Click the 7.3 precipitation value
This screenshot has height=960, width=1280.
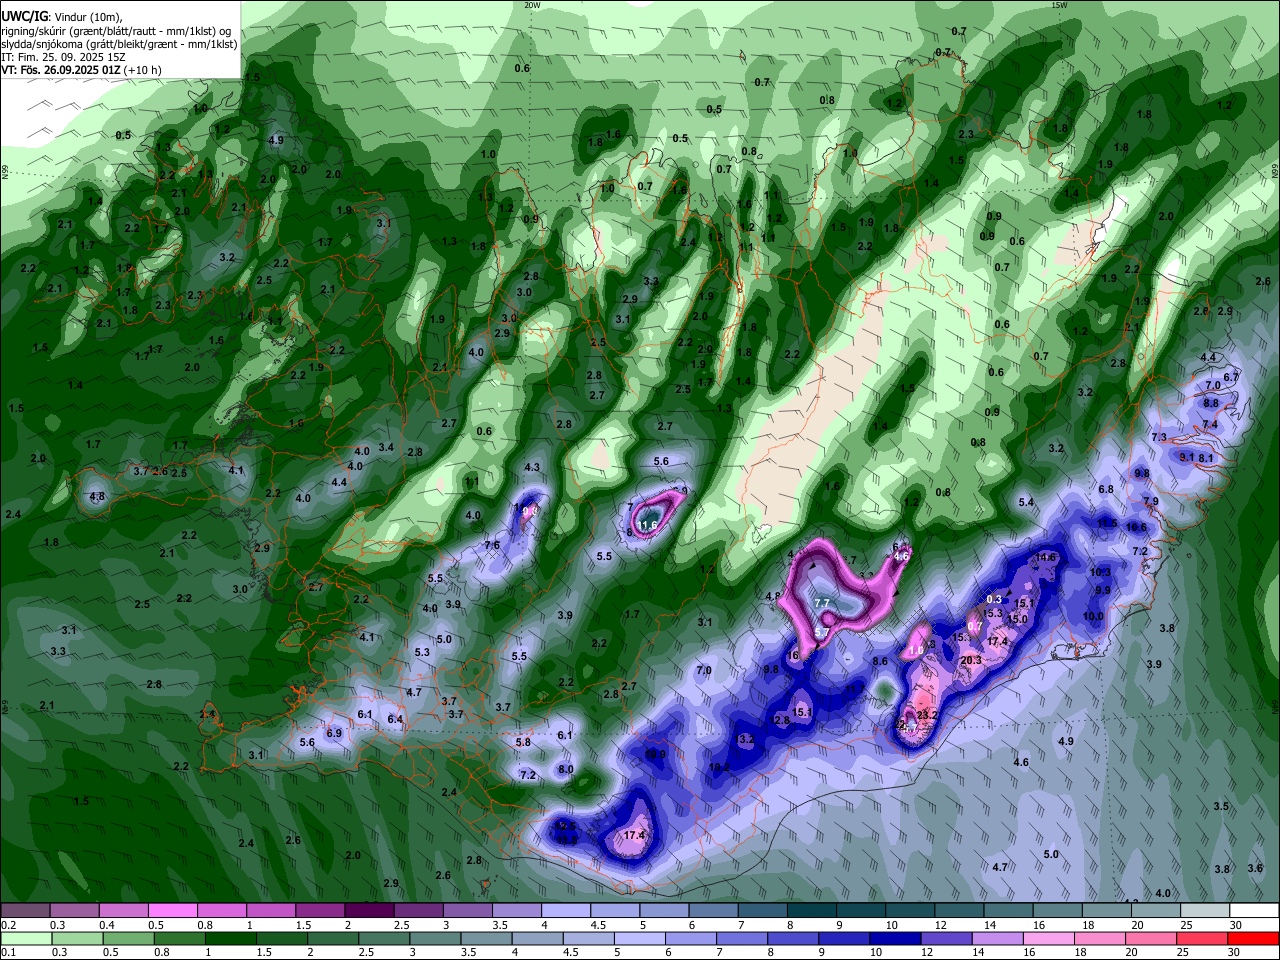pos(1159,437)
